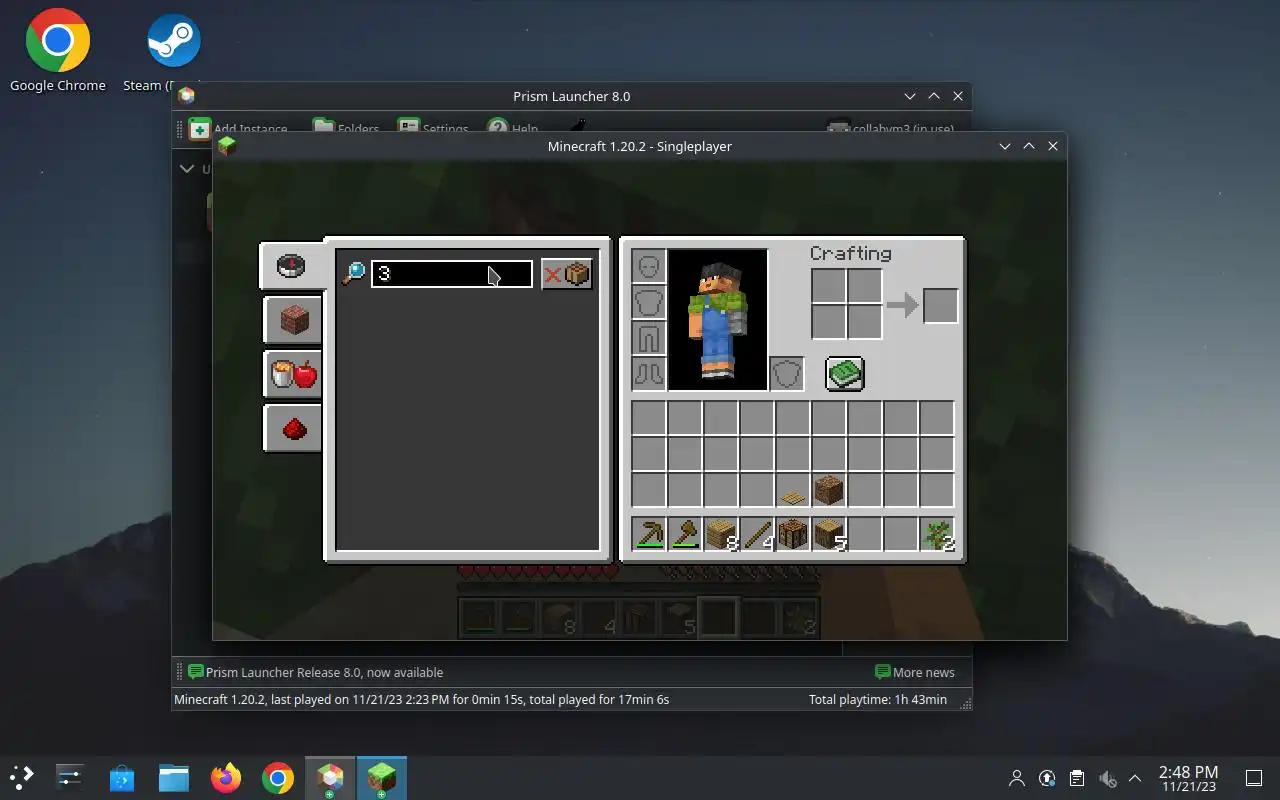1280x800 pixels.
Task: Click the show desktop button
Action: pyautogui.click(x=1253, y=778)
